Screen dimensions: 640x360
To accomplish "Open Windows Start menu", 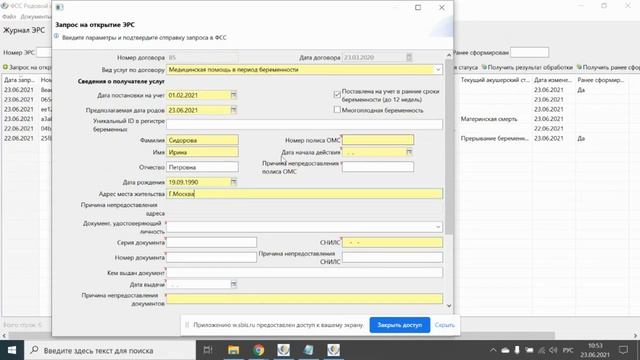I will [12, 350].
